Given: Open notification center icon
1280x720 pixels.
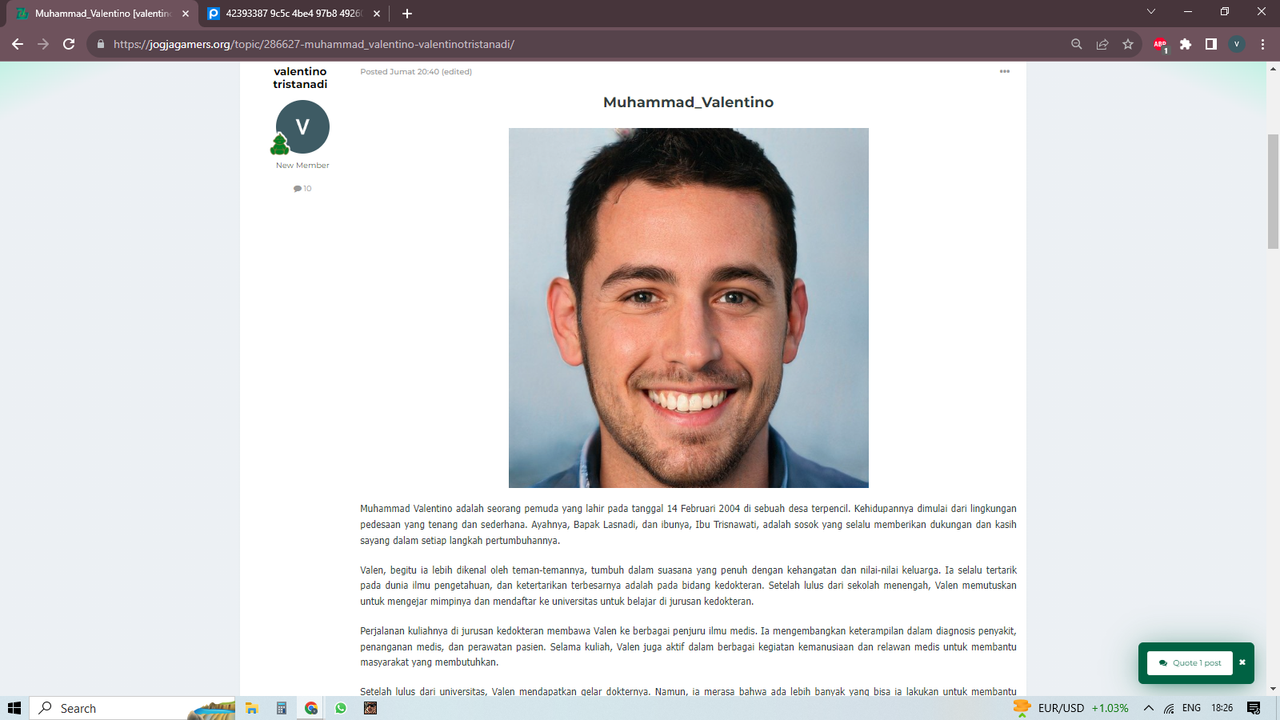Looking at the screenshot, I should pyautogui.click(x=1254, y=708).
